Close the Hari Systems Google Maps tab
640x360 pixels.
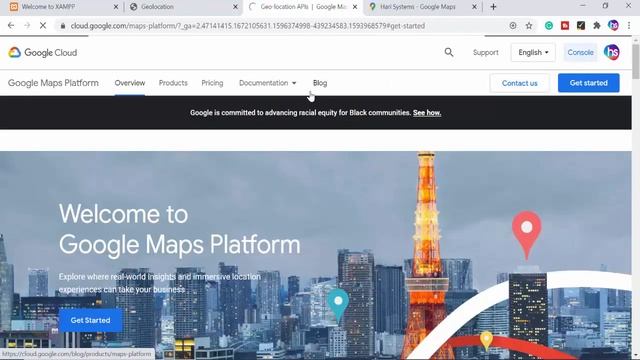coord(474,7)
